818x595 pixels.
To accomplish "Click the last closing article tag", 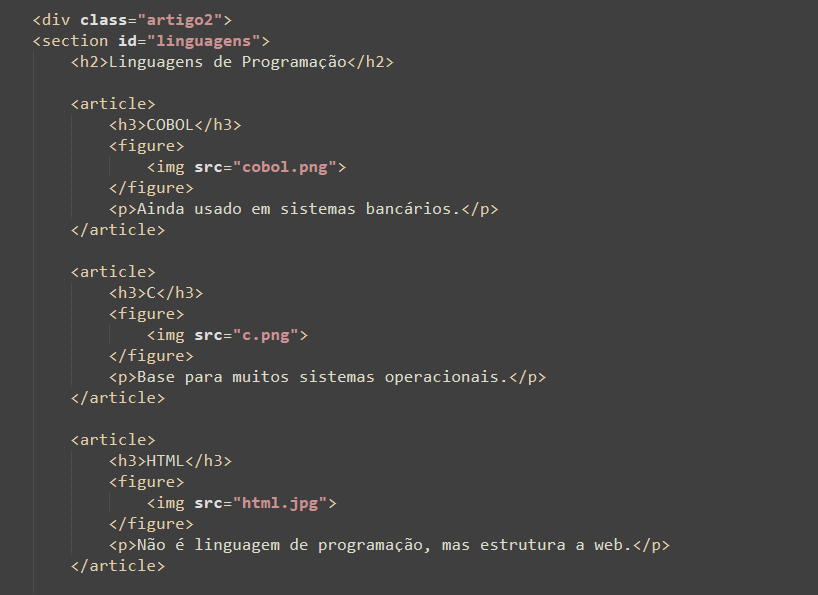I will [118, 566].
